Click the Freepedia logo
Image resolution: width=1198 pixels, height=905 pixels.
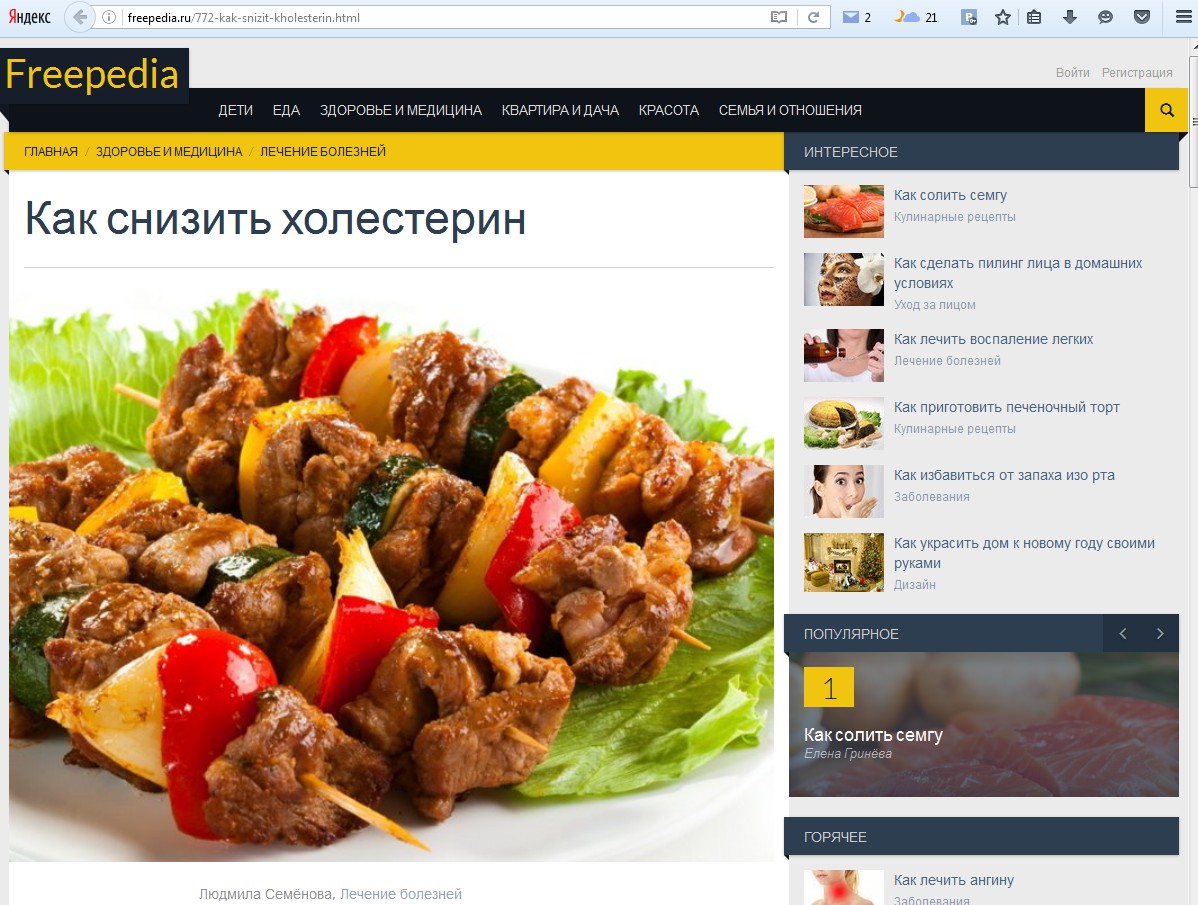pos(92,75)
